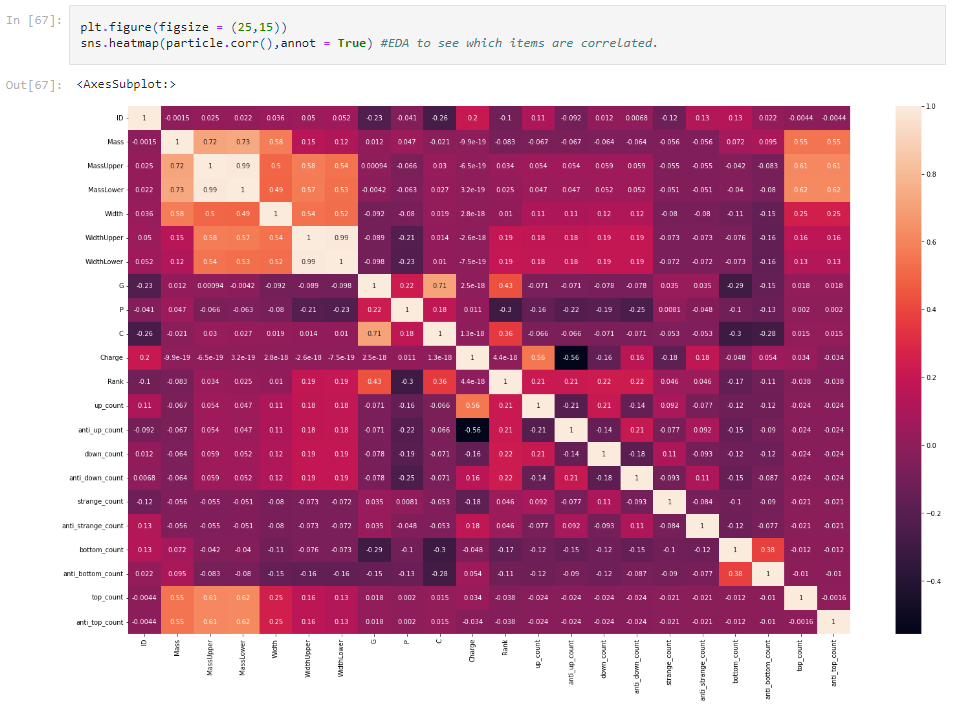This screenshot has width=959, height=719.
Task: Click the 0.38 cell in bottom_count row
Action: (x=768, y=549)
